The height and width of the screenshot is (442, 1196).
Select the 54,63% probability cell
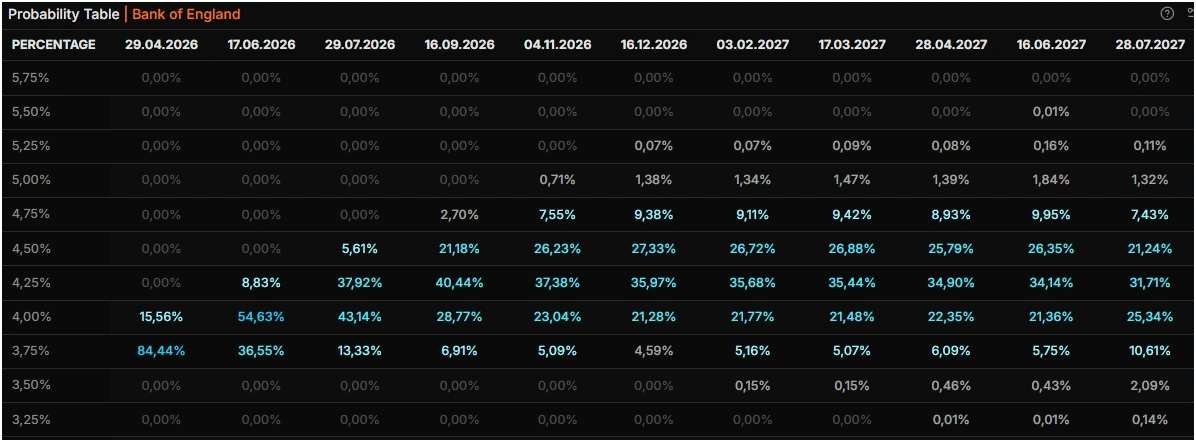[261, 317]
